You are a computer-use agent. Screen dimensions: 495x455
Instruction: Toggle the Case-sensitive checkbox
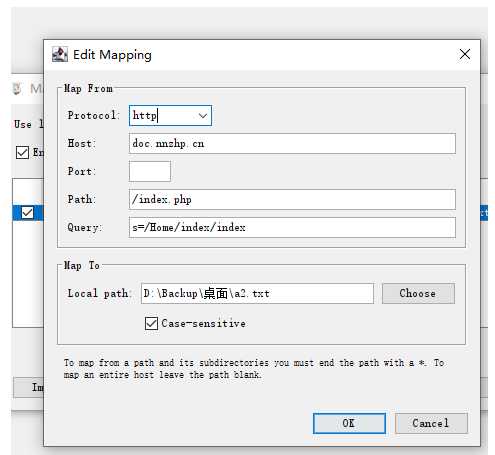click(151, 323)
